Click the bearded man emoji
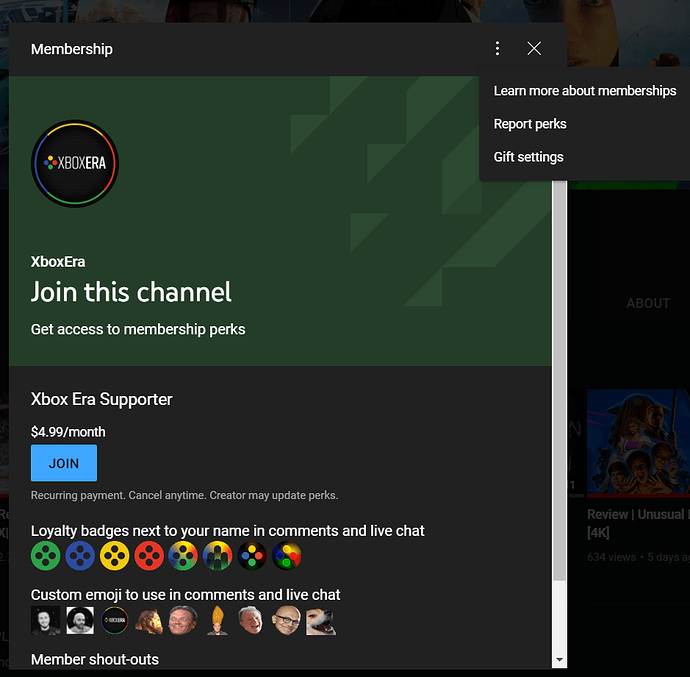 click(80, 620)
